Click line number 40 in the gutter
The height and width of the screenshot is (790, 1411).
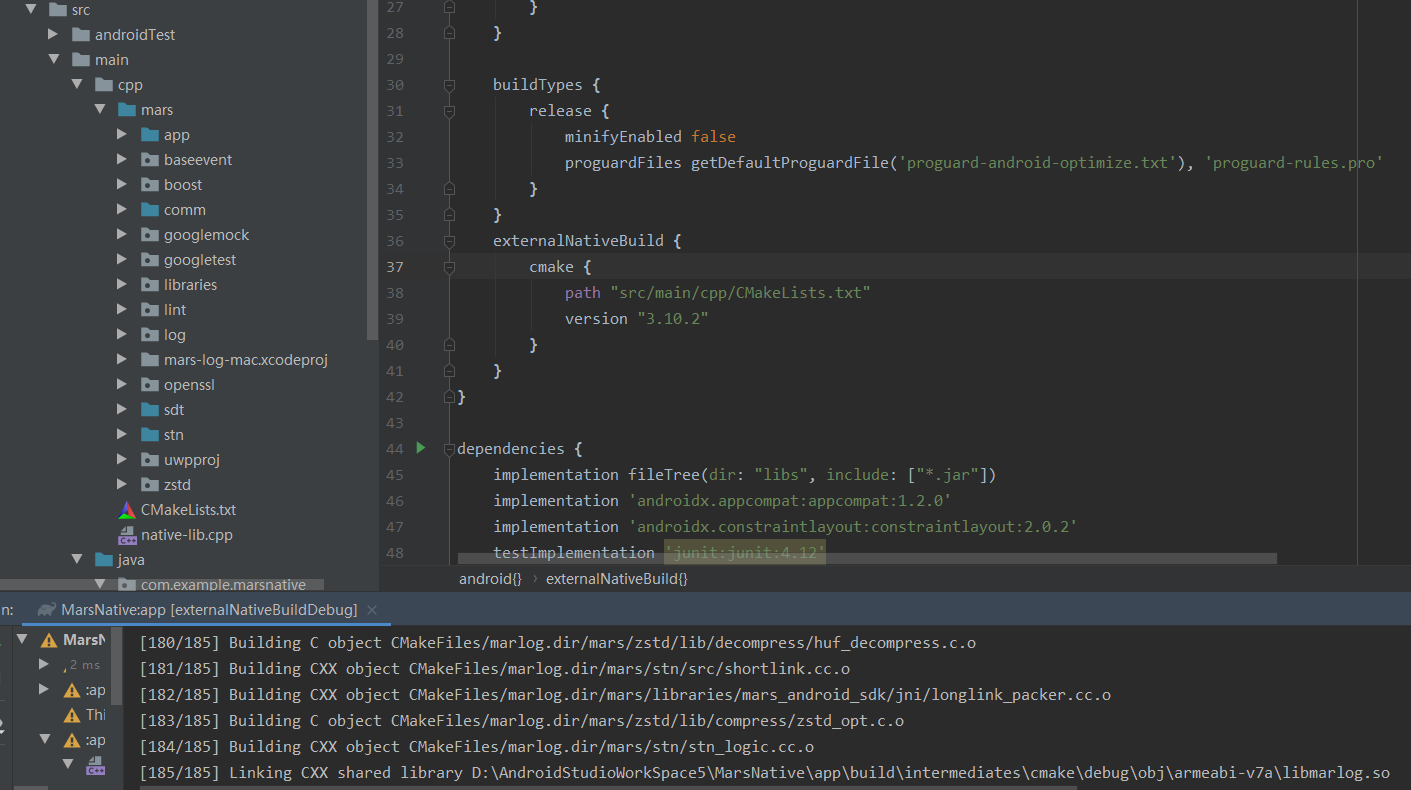[x=394, y=345]
